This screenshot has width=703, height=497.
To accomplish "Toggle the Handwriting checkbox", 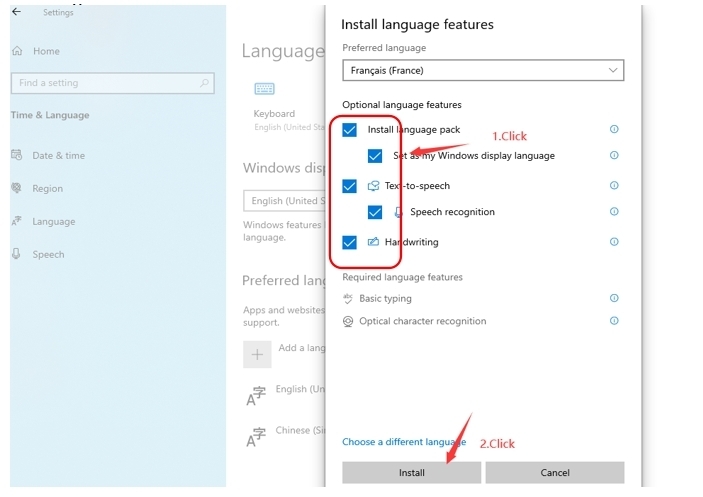I will pos(349,242).
